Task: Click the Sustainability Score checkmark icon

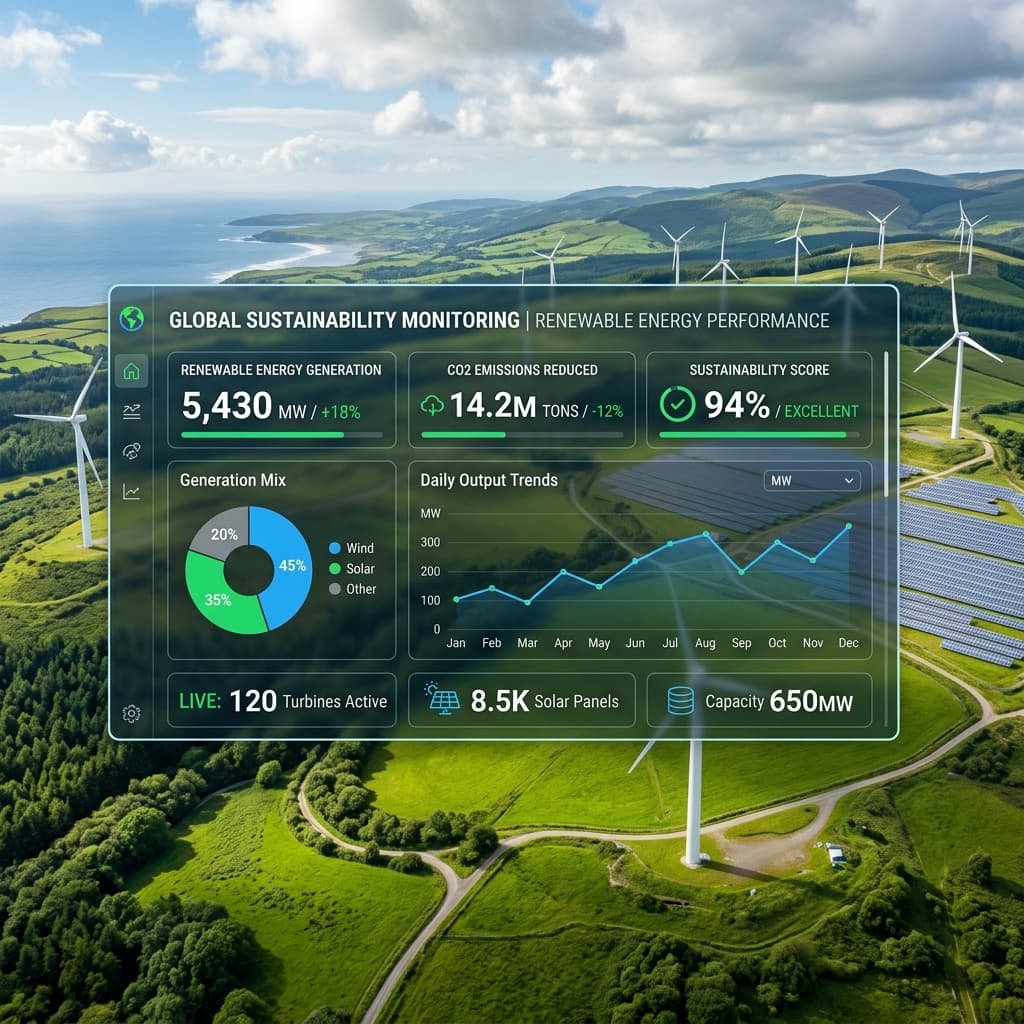Action: (x=677, y=405)
